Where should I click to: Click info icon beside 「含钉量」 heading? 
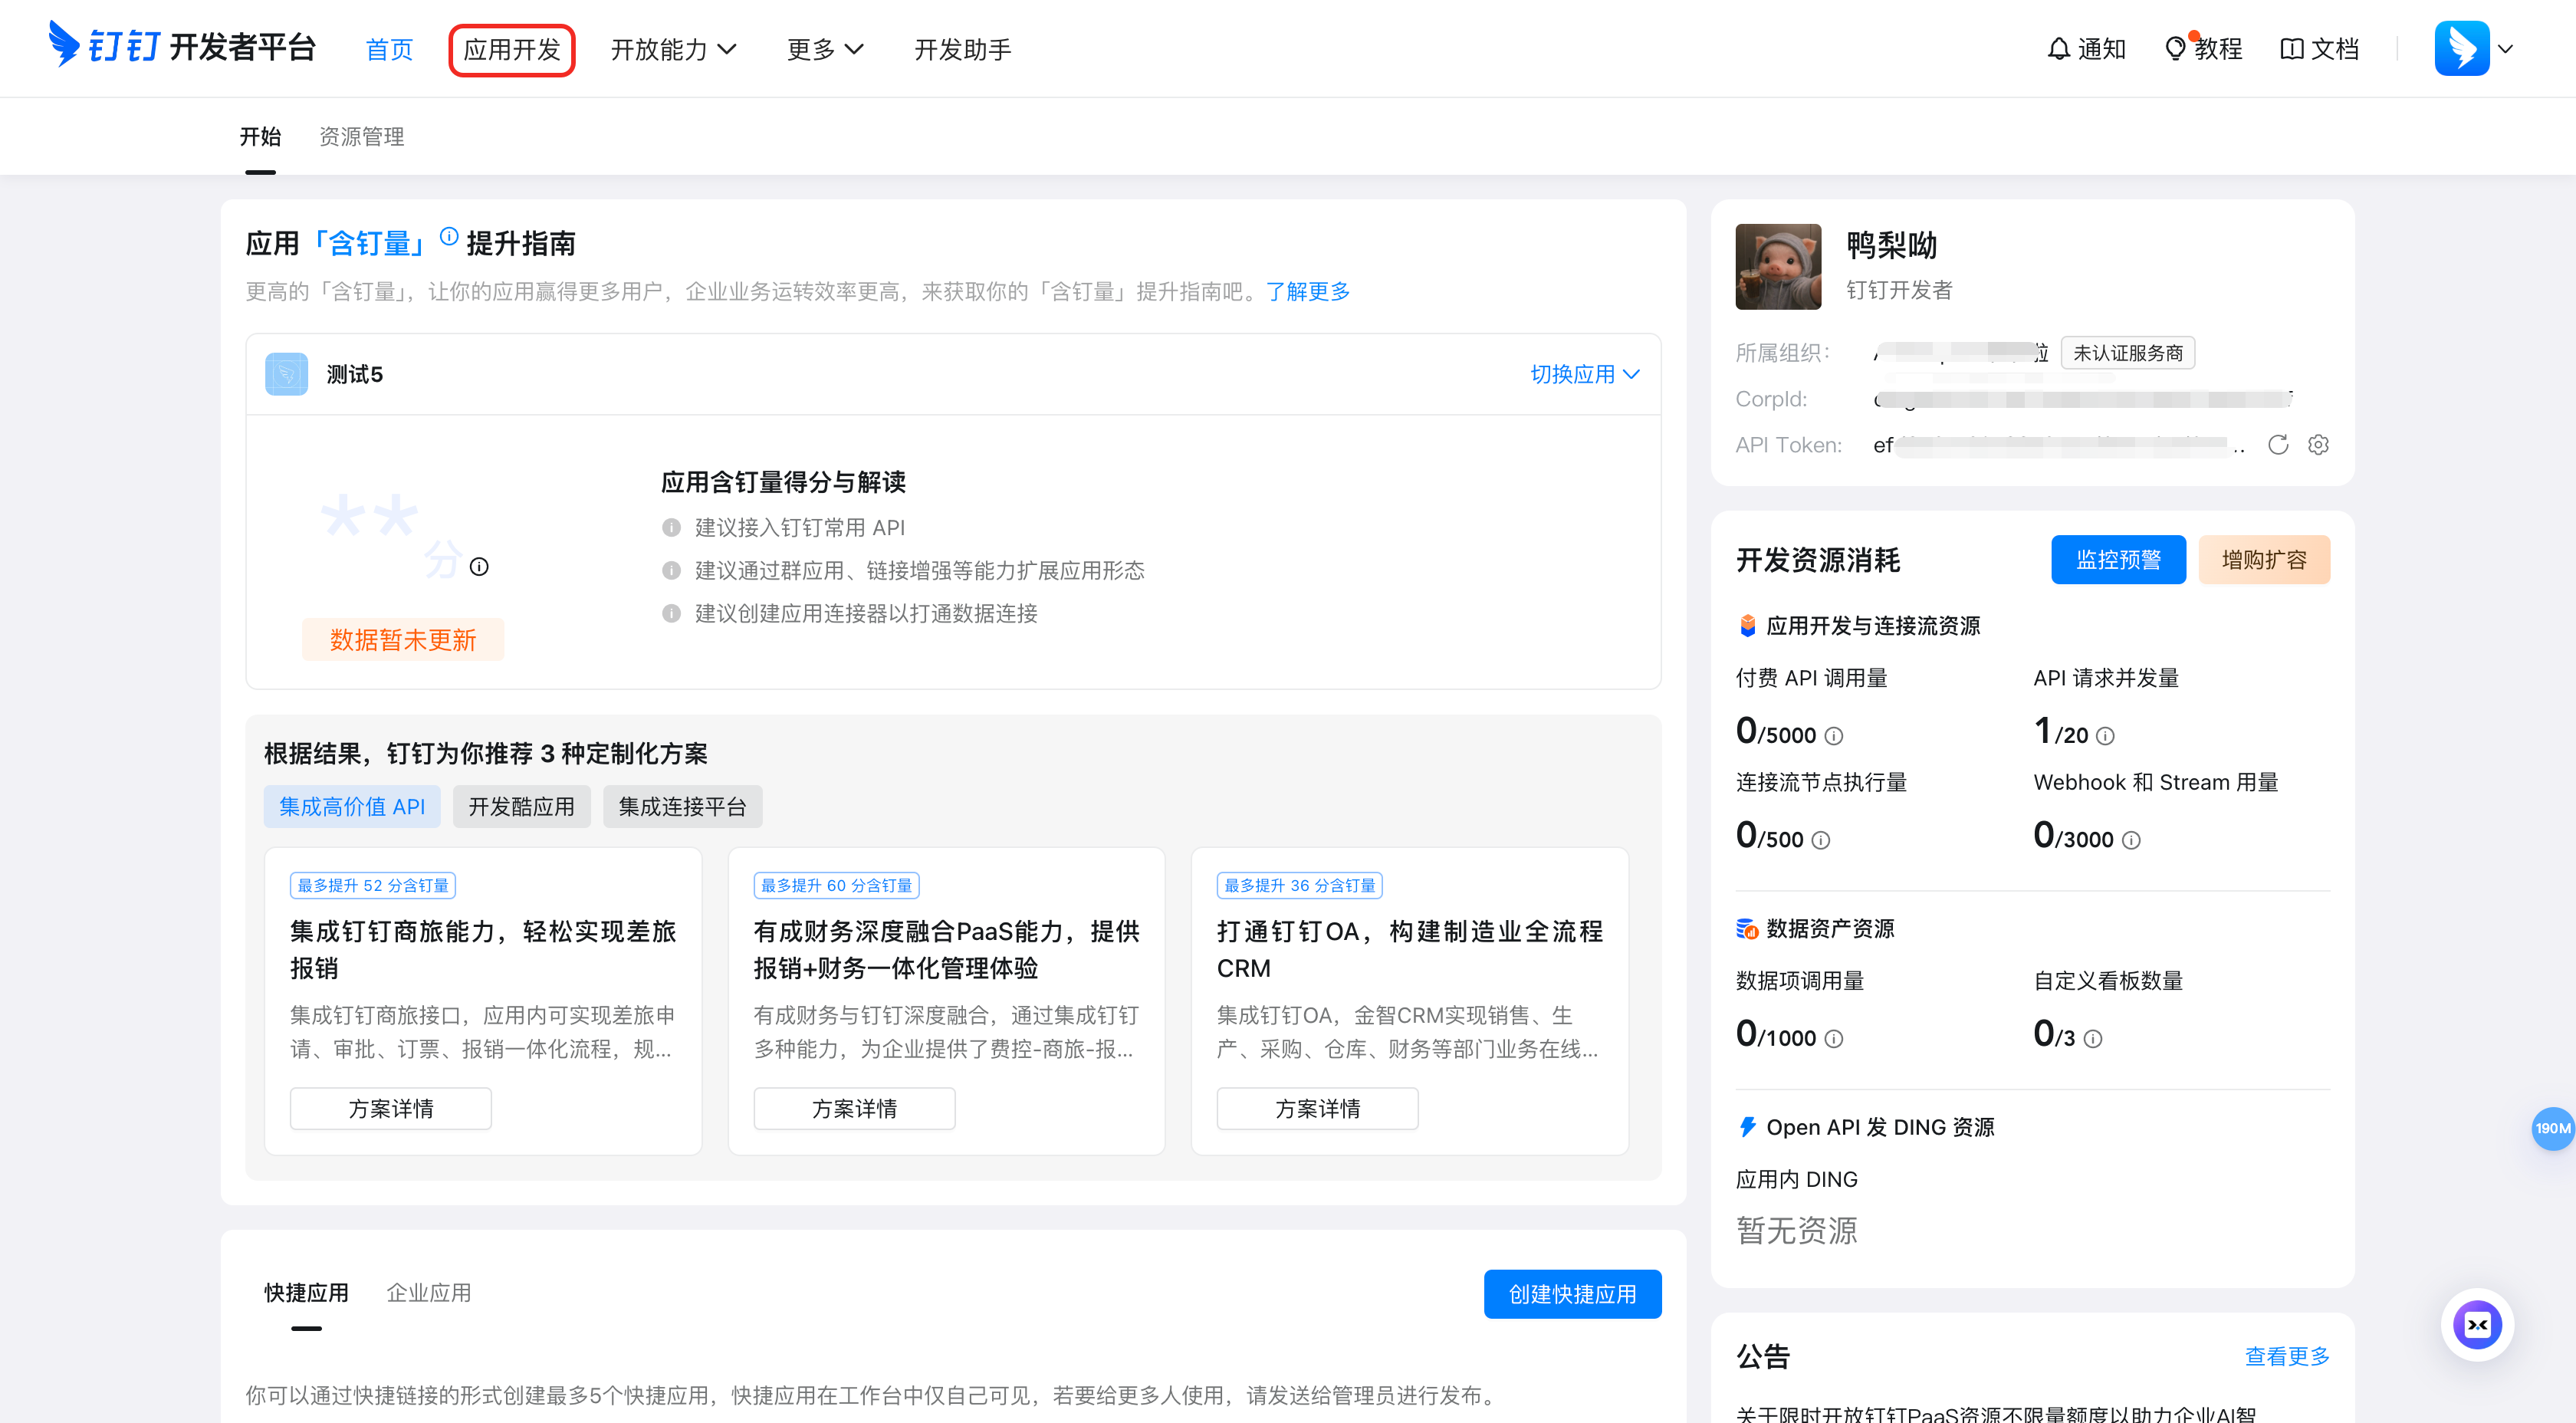coord(449,236)
